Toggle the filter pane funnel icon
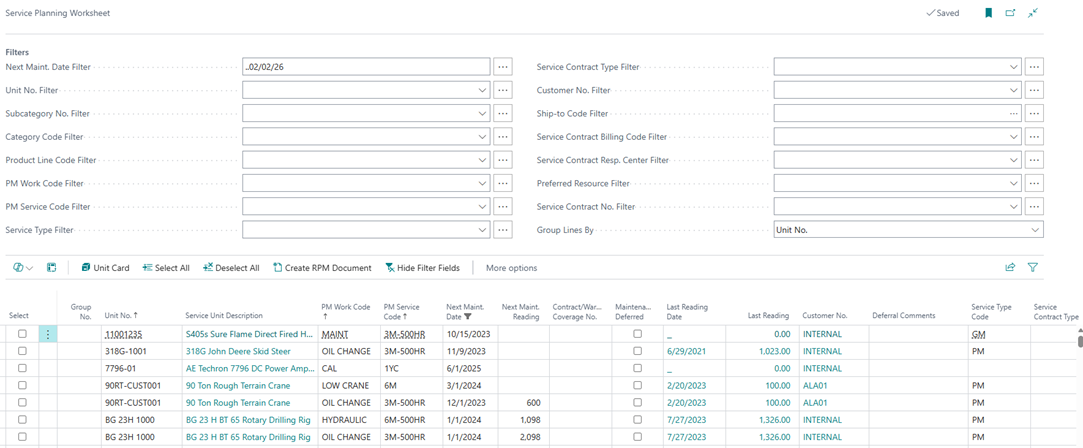Image resolution: width=1083 pixels, height=448 pixels. tap(1033, 267)
